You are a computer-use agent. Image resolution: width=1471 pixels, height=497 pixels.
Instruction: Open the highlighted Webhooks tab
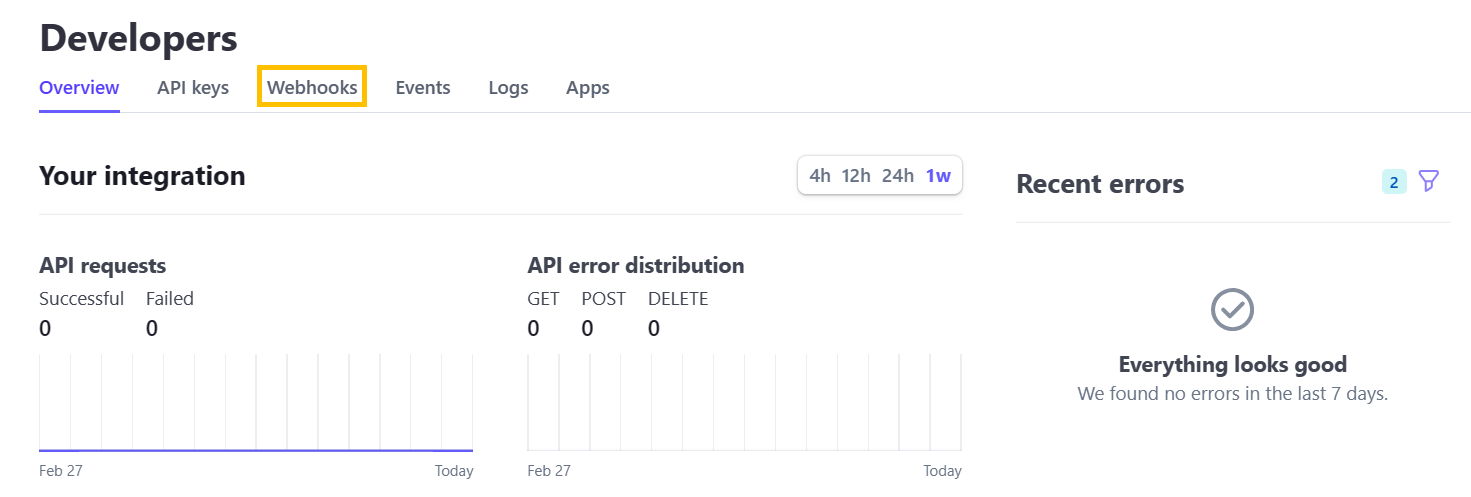[312, 88]
